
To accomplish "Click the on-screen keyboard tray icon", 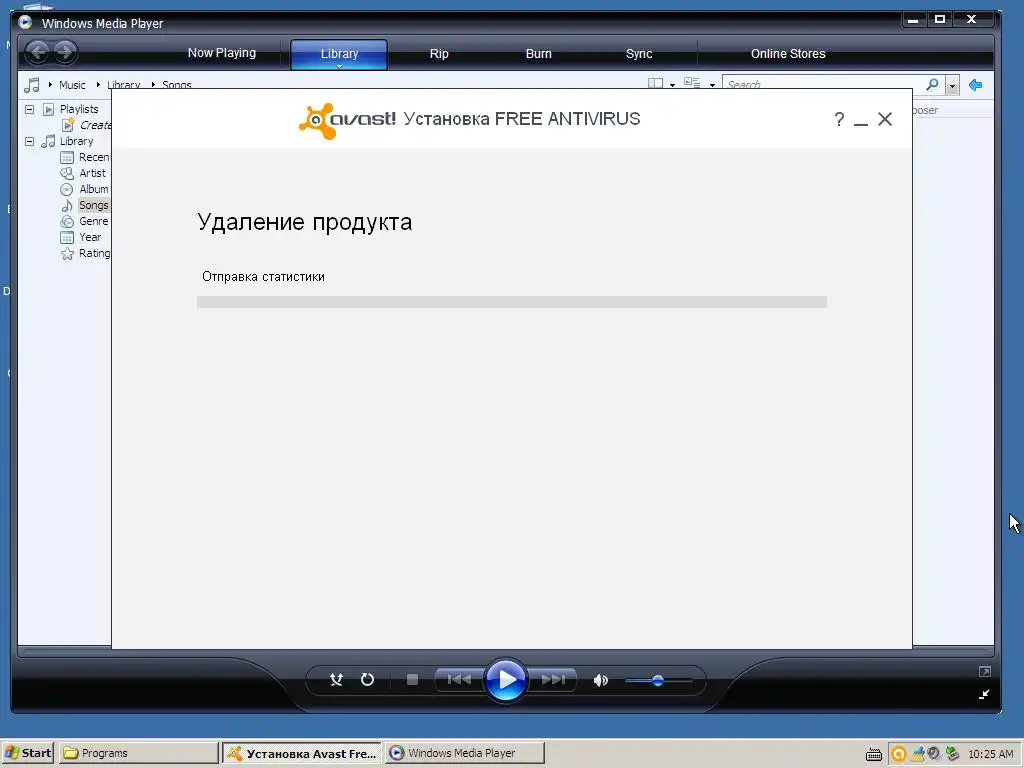I will [874, 754].
